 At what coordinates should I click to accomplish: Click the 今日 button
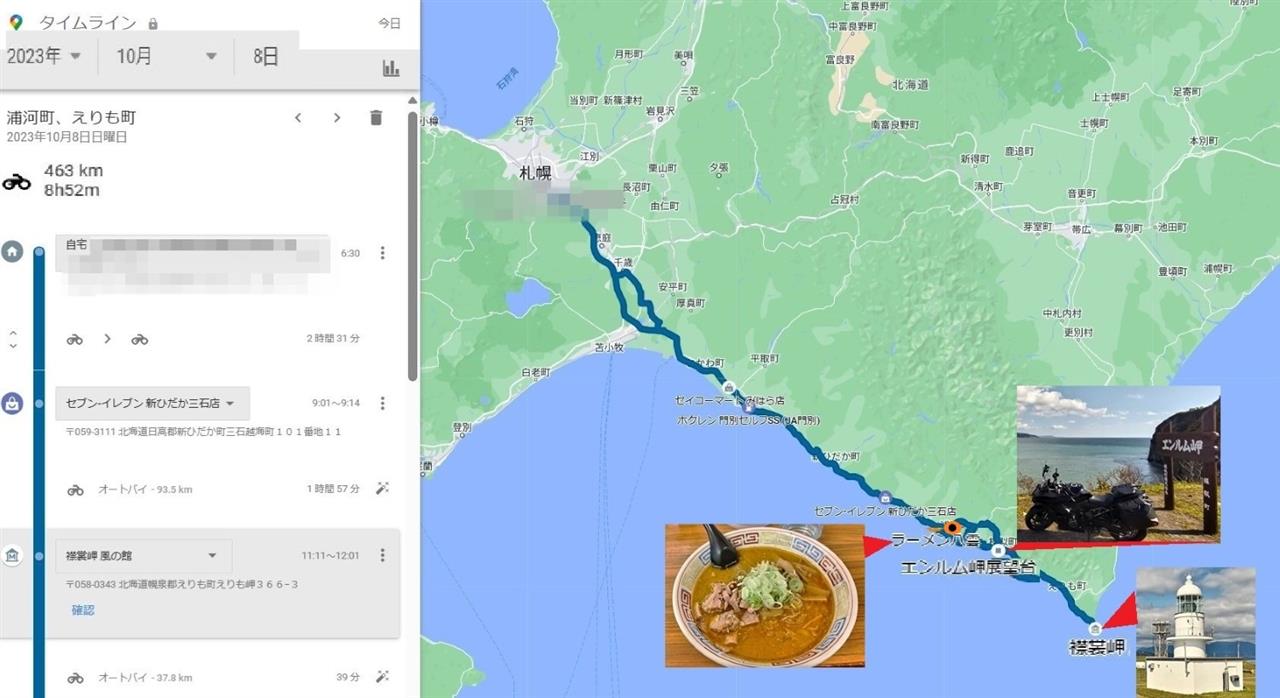pyautogui.click(x=389, y=22)
